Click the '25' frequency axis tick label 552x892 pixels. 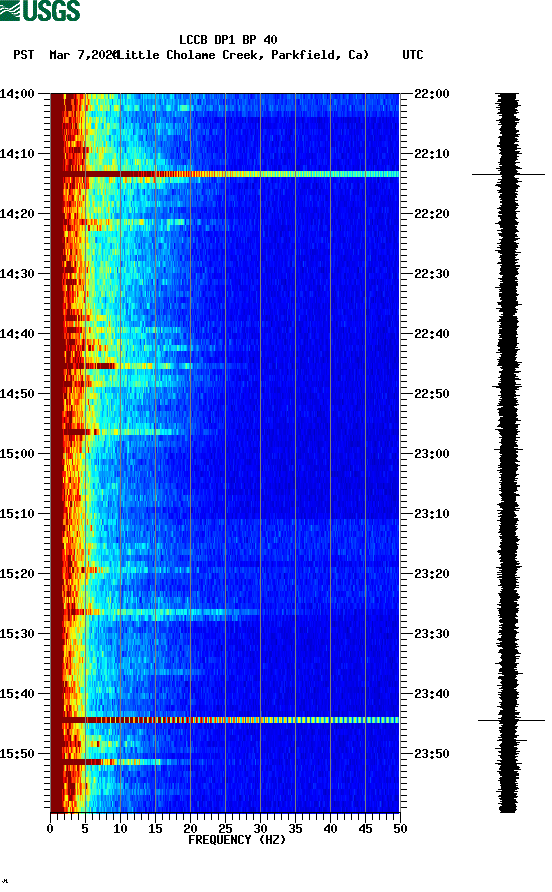coord(225,828)
